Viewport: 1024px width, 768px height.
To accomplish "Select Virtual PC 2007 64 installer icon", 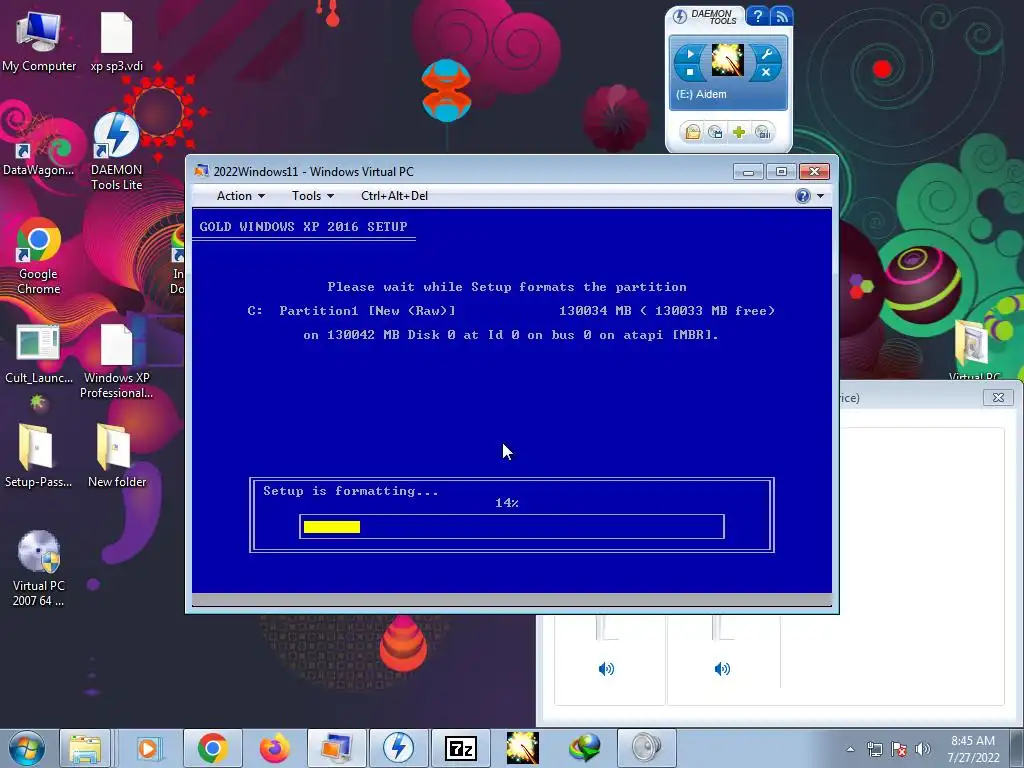I will (39, 568).
